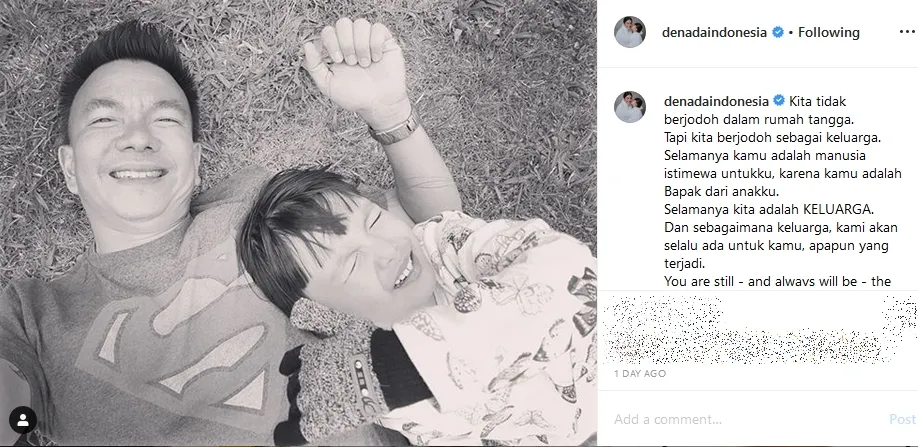Image resolution: width=918 pixels, height=447 pixels.
Task: Open denadaindonesia username link in caption
Action: [717, 101]
